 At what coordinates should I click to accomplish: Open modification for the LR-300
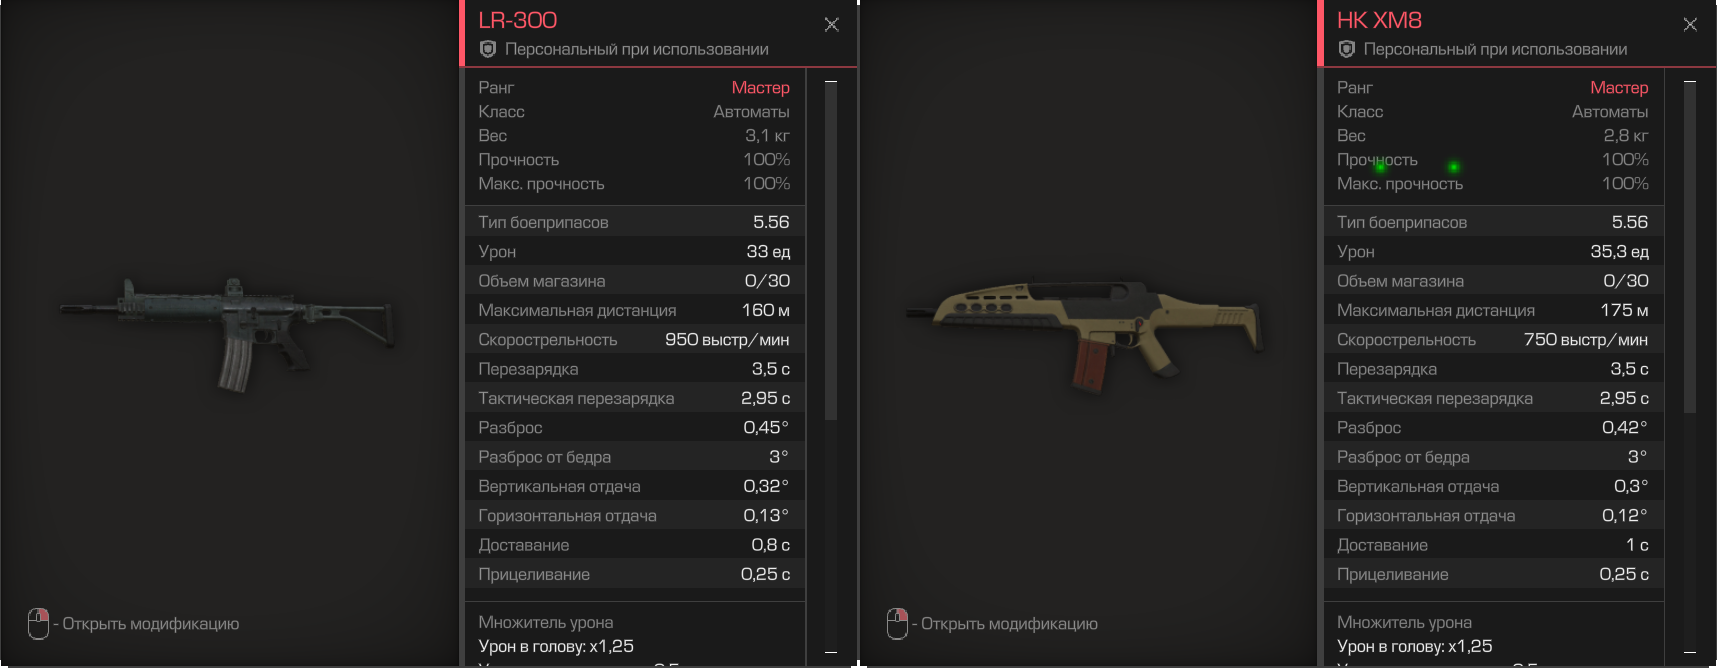pyautogui.click(x=150, y=624)
